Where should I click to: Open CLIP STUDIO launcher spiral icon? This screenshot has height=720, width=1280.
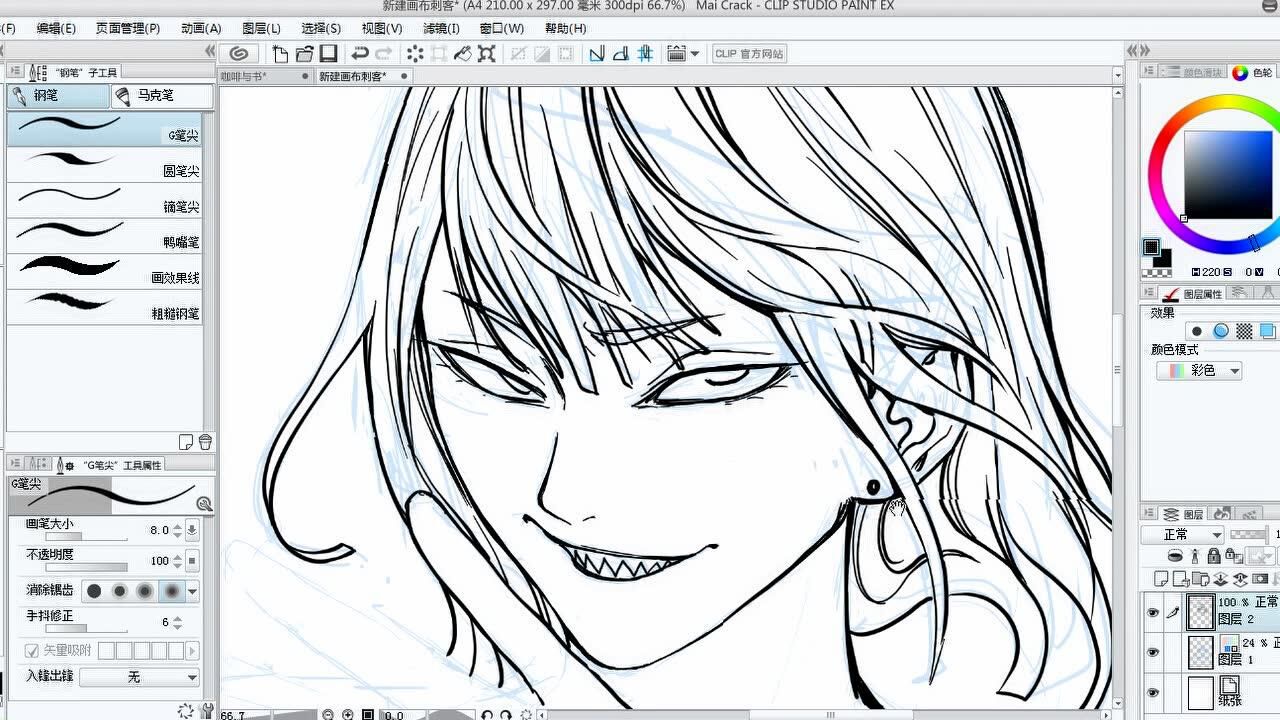tap(238, 54)
